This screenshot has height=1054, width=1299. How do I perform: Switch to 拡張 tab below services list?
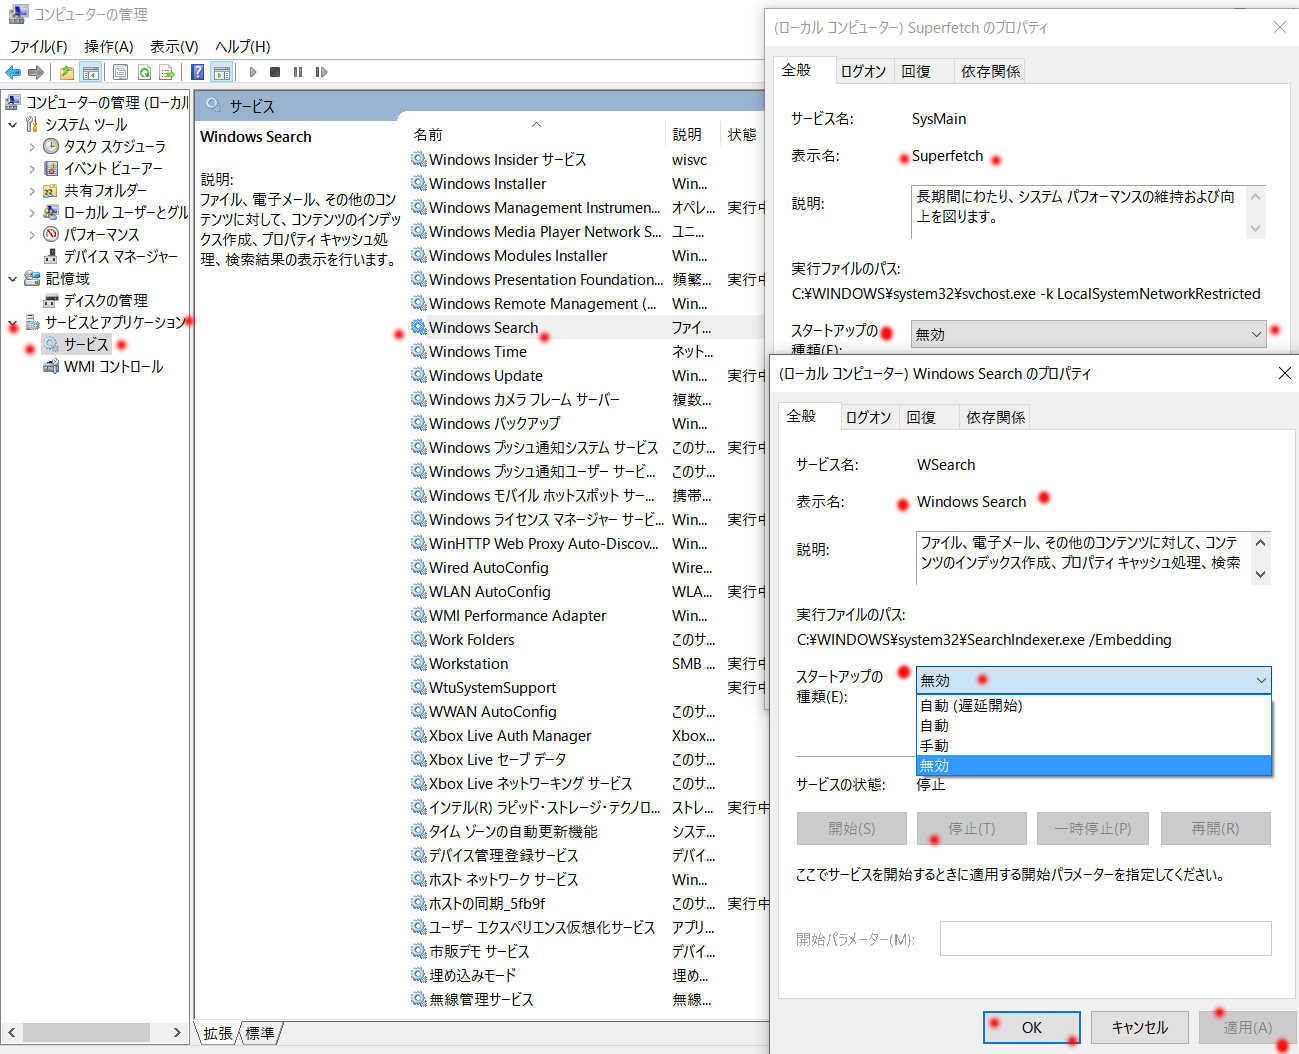tap(217, 1033)
